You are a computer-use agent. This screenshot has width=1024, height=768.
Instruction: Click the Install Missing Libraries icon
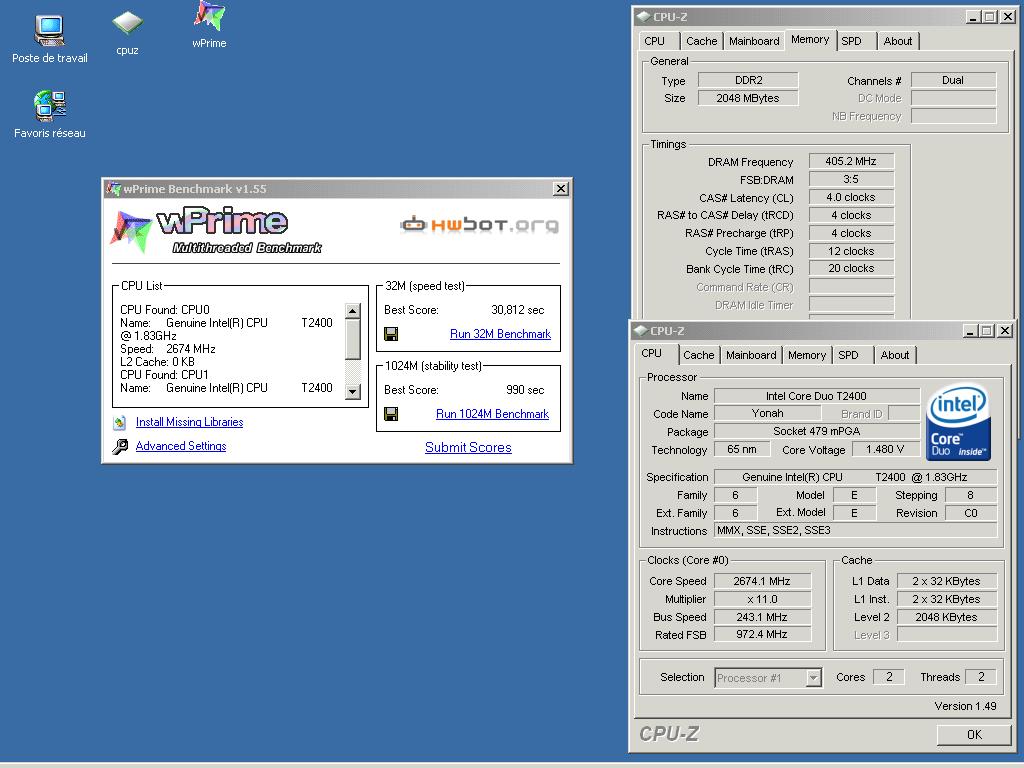(120, 423)
